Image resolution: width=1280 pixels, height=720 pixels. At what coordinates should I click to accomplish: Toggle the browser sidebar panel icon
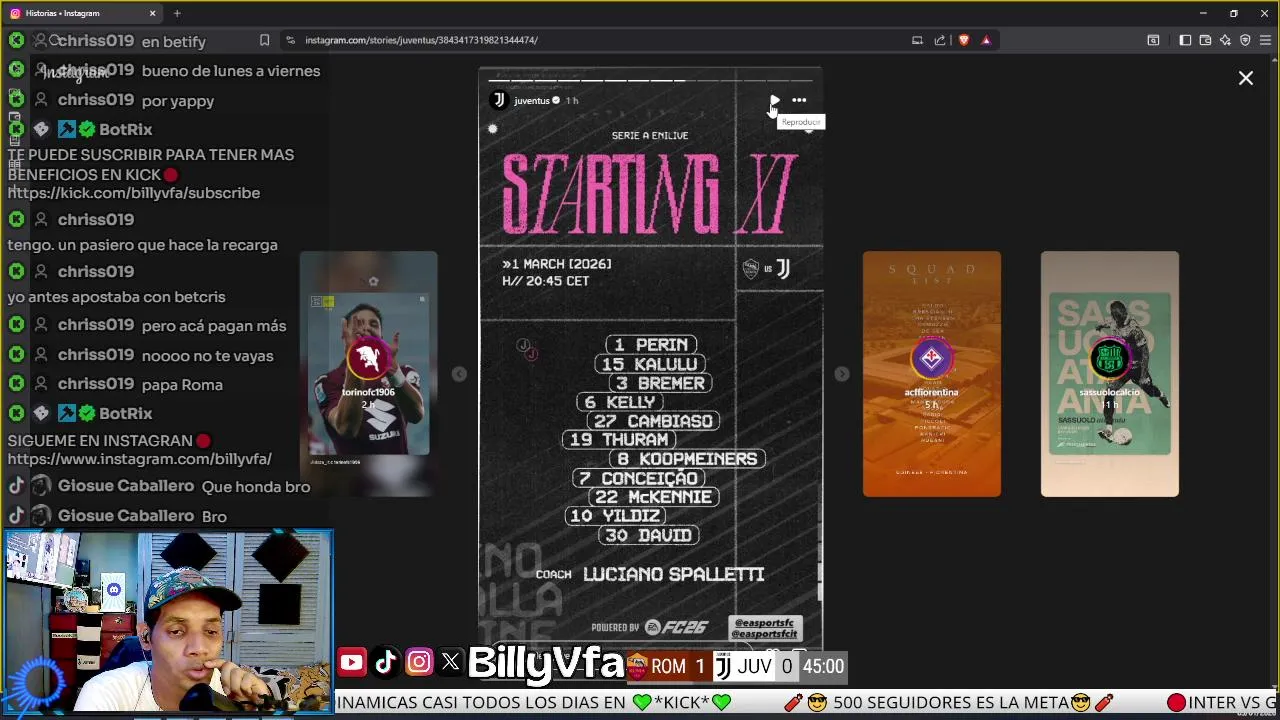(x=1185, y=40)
